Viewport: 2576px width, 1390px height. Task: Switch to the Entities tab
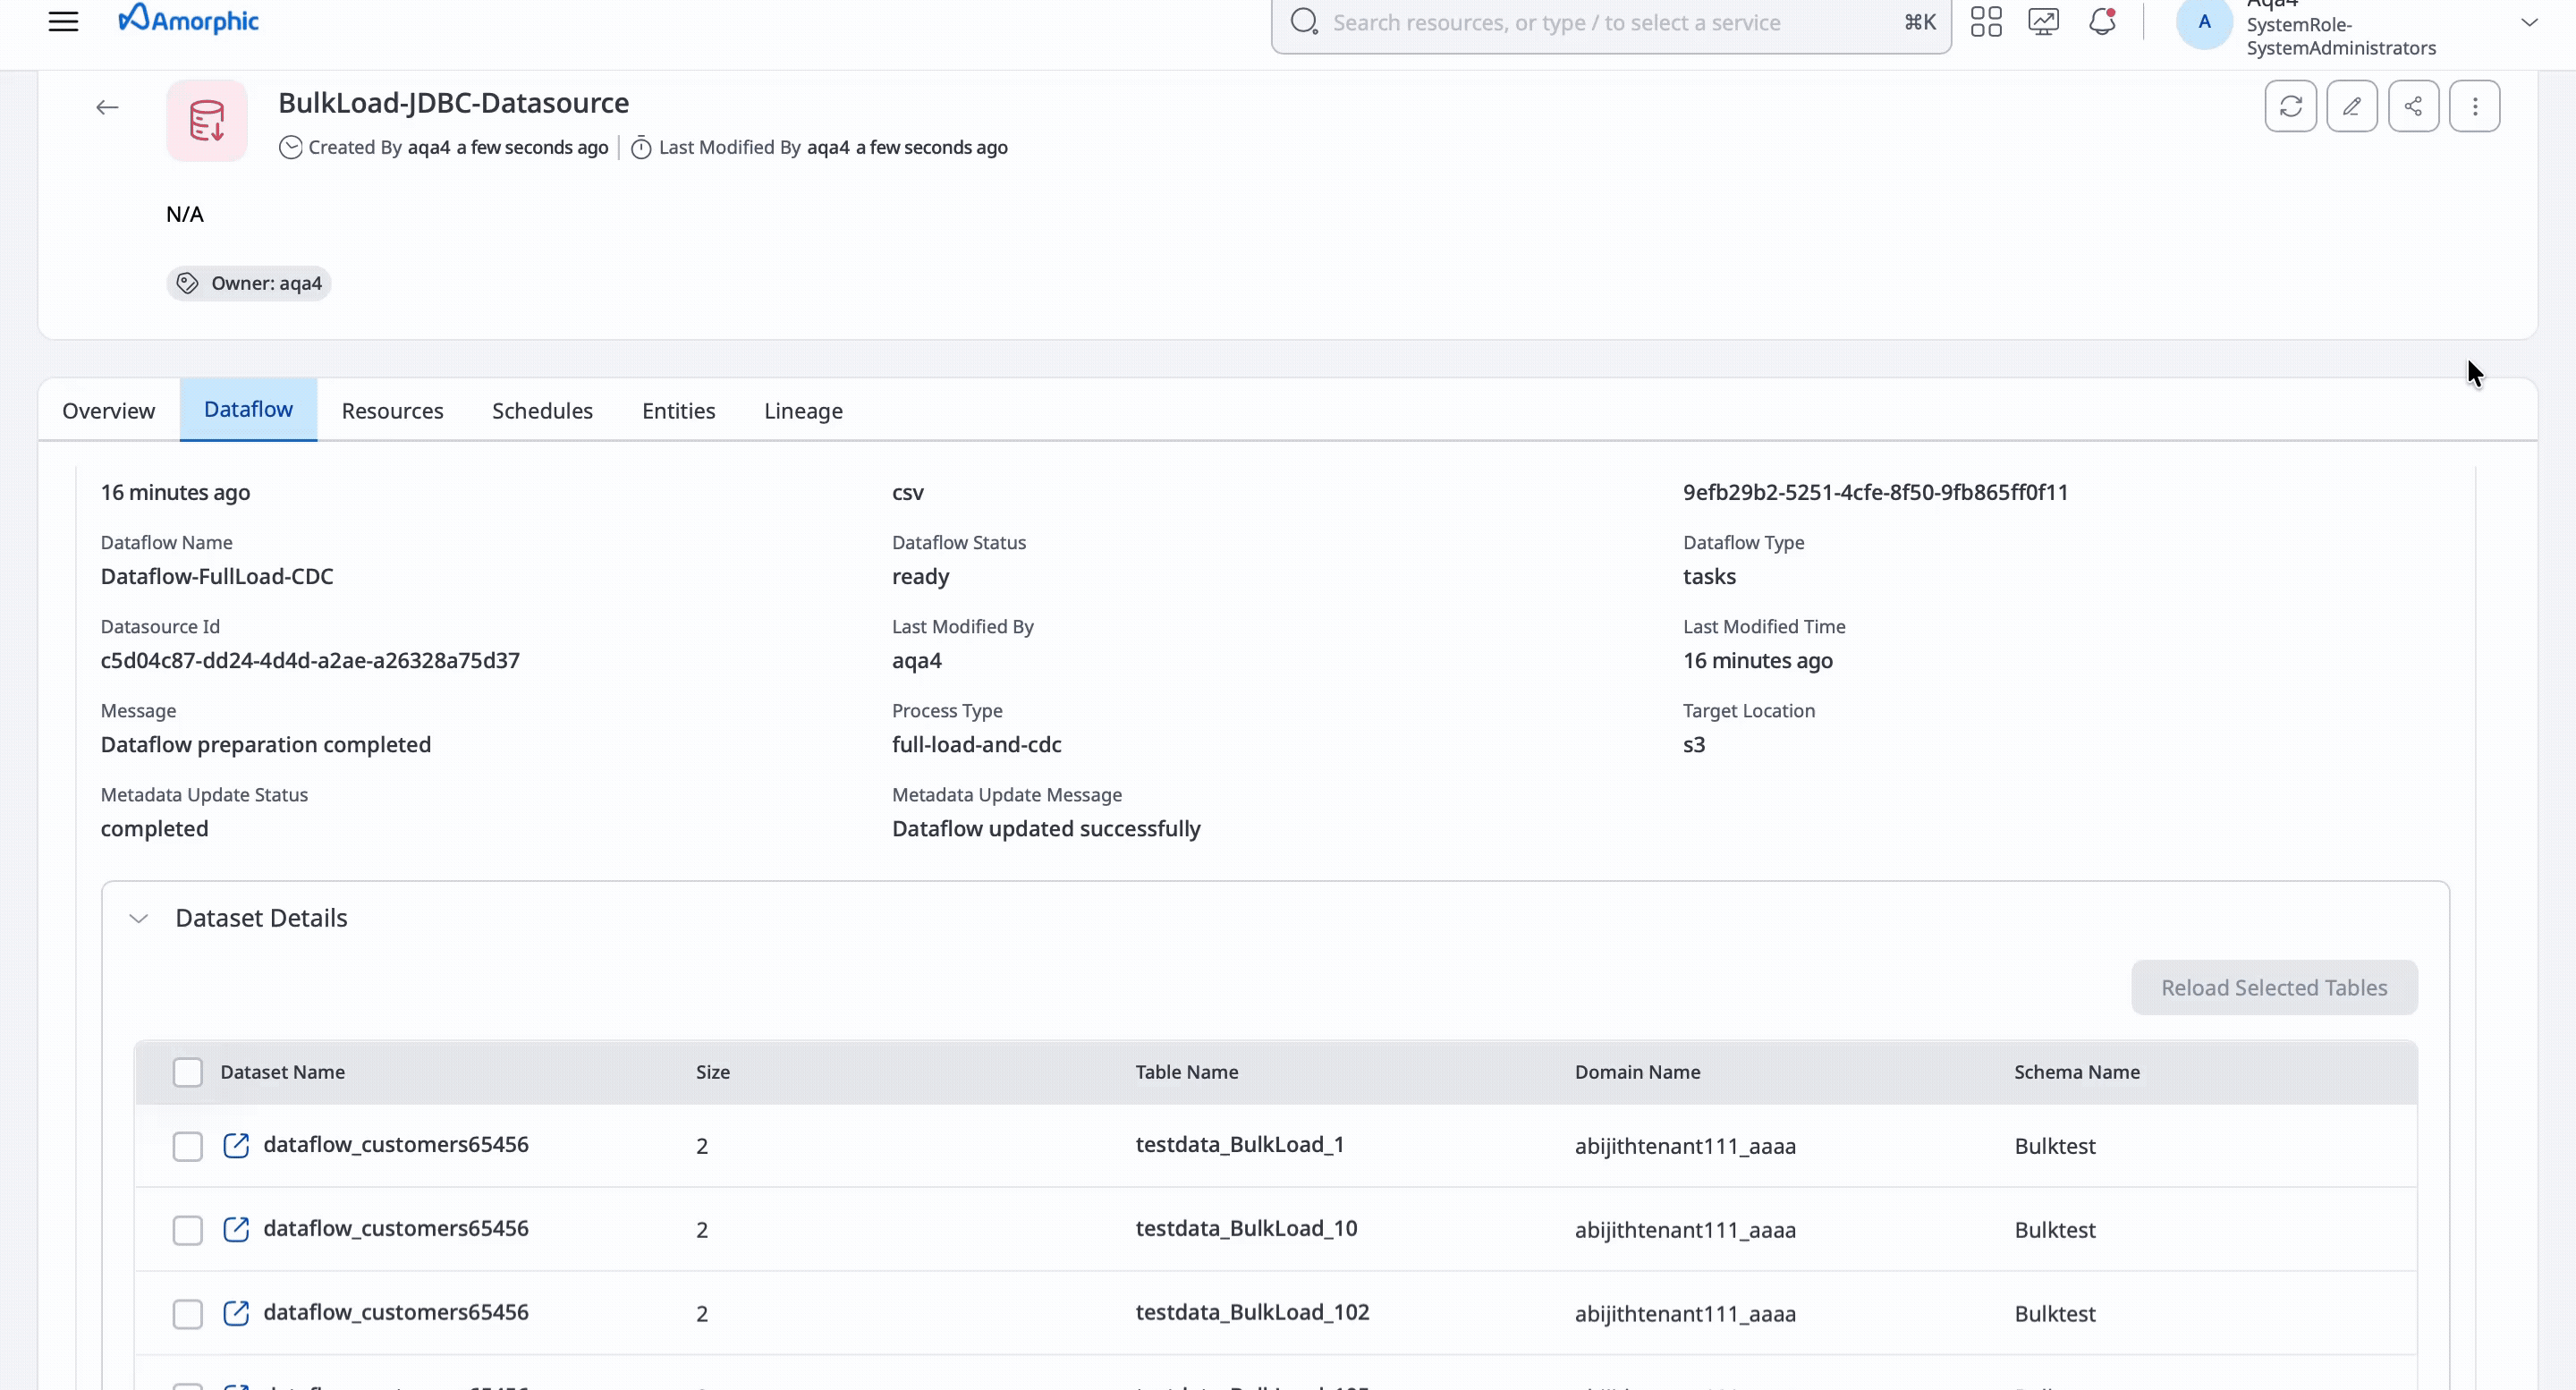(x=678, y=411)
